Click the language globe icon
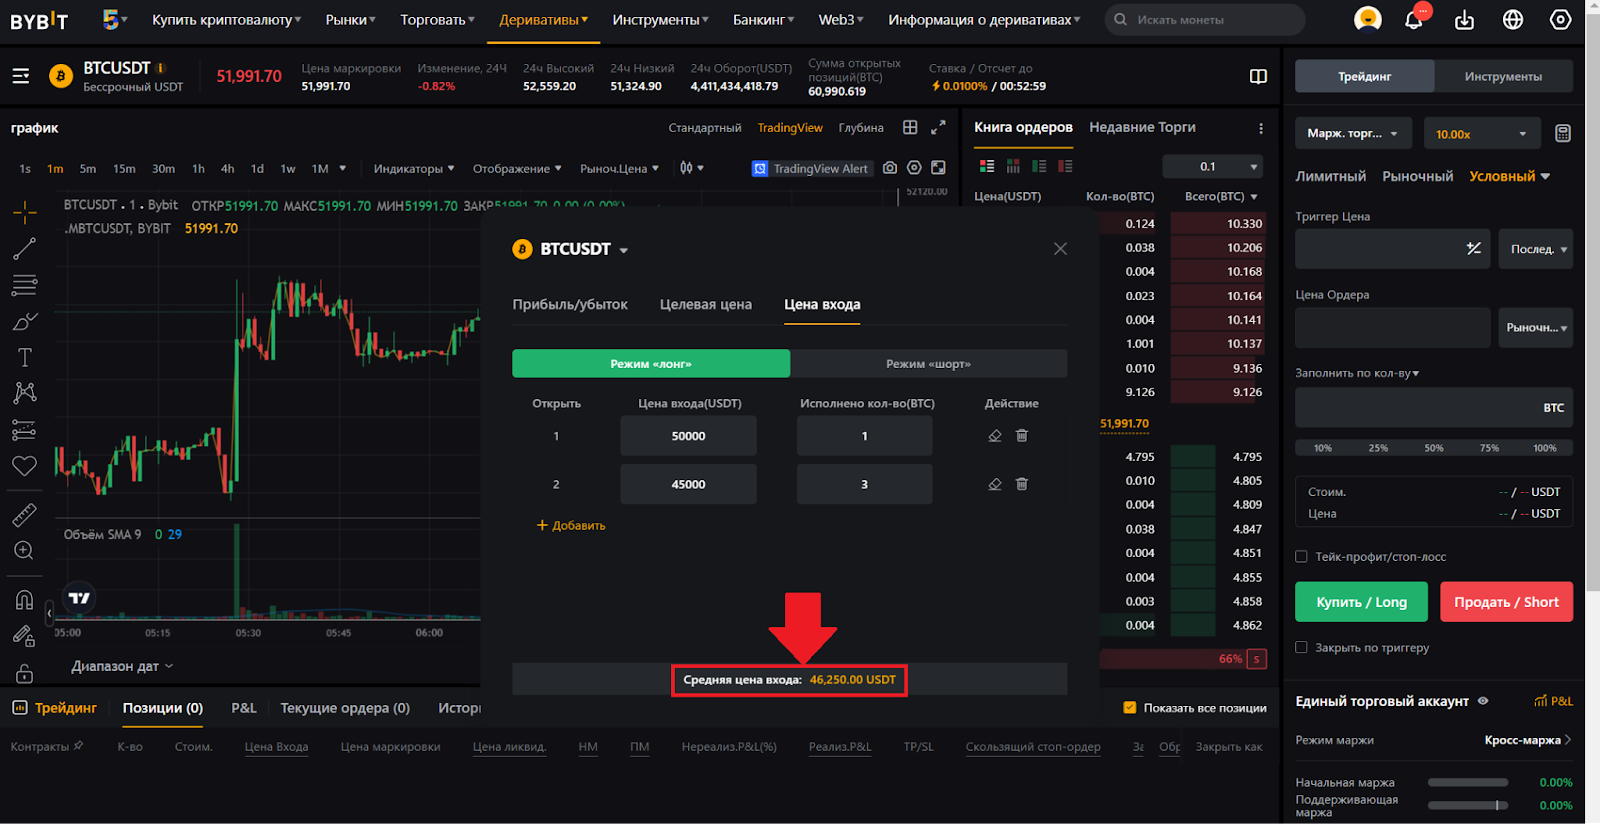This screenshot has width=1600, height=824. 1512,20
